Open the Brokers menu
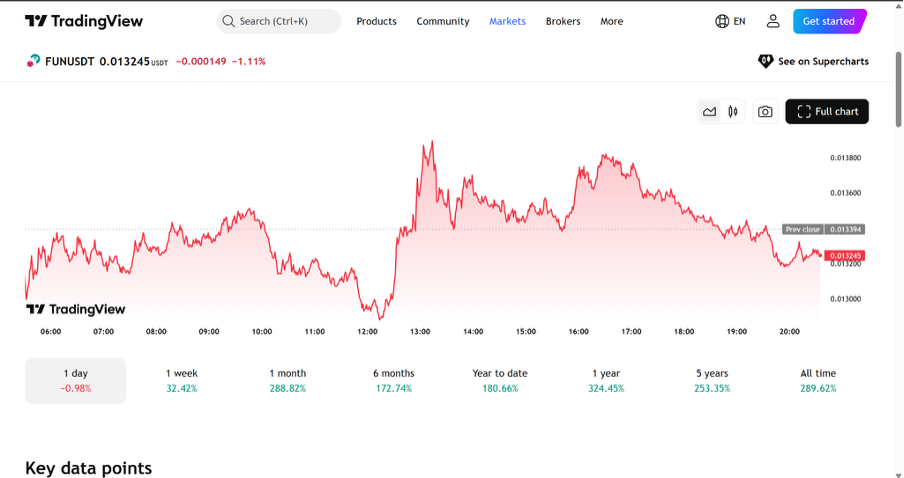Viewport: 904px width, 478px height. point(563,21)
